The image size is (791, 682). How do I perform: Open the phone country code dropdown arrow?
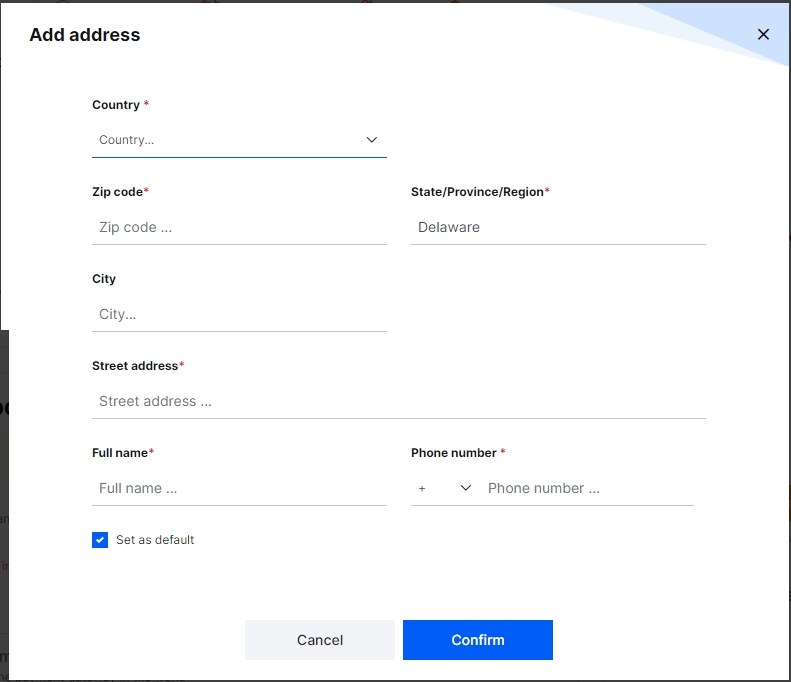click(x=465, y=488)
